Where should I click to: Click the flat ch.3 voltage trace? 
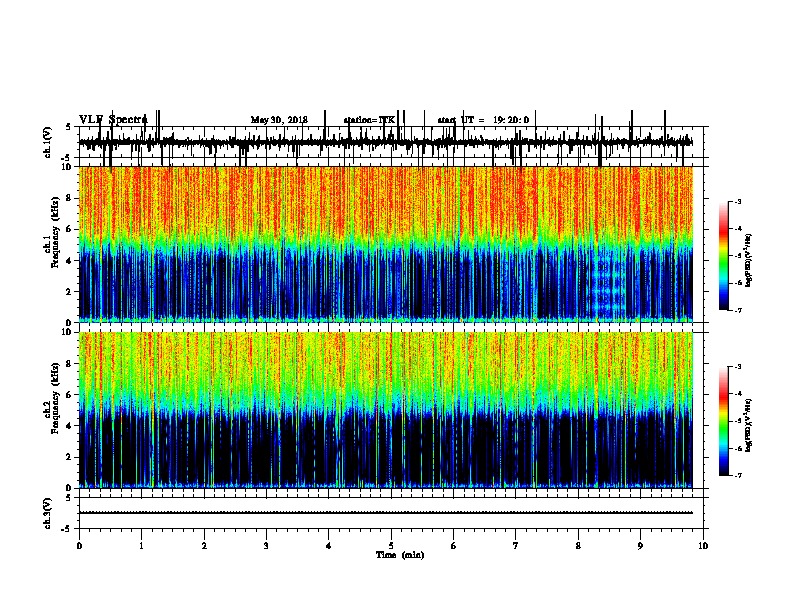pyautogui.click(x=386, y=513)
